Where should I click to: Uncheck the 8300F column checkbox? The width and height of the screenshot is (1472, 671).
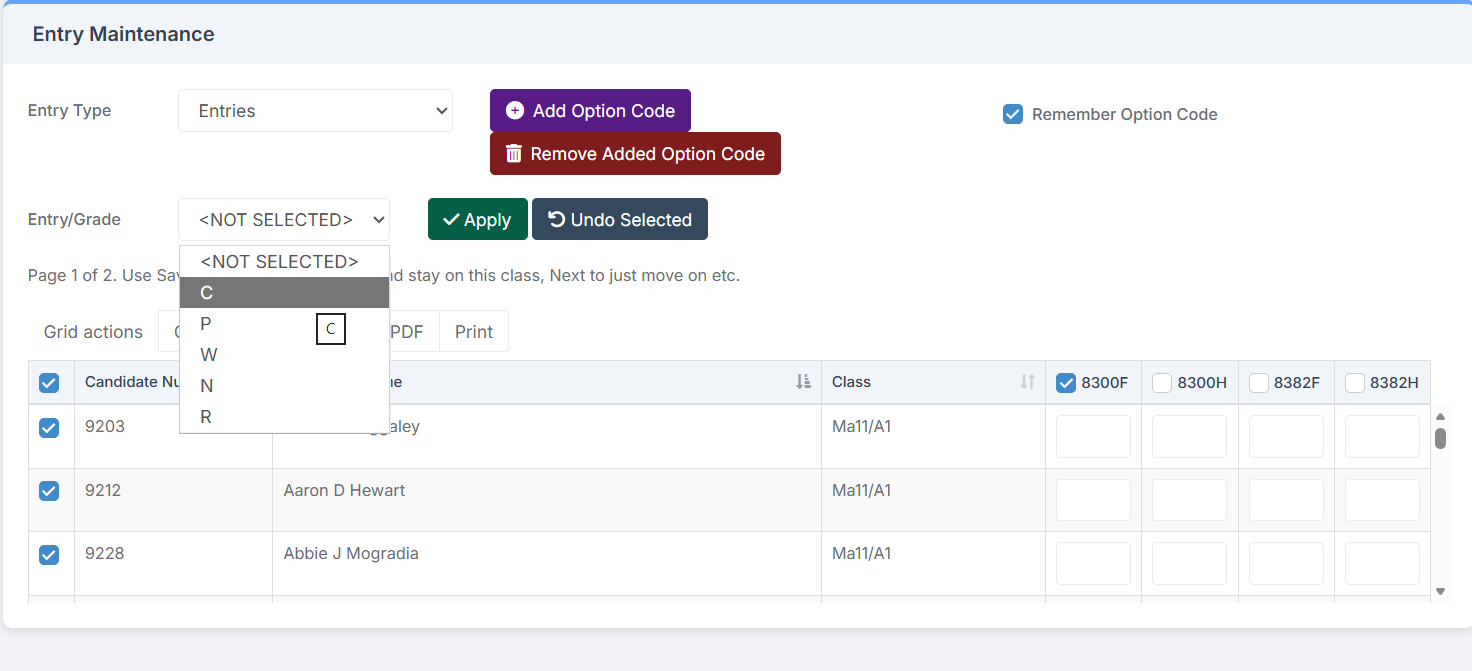click(1066, 383)
